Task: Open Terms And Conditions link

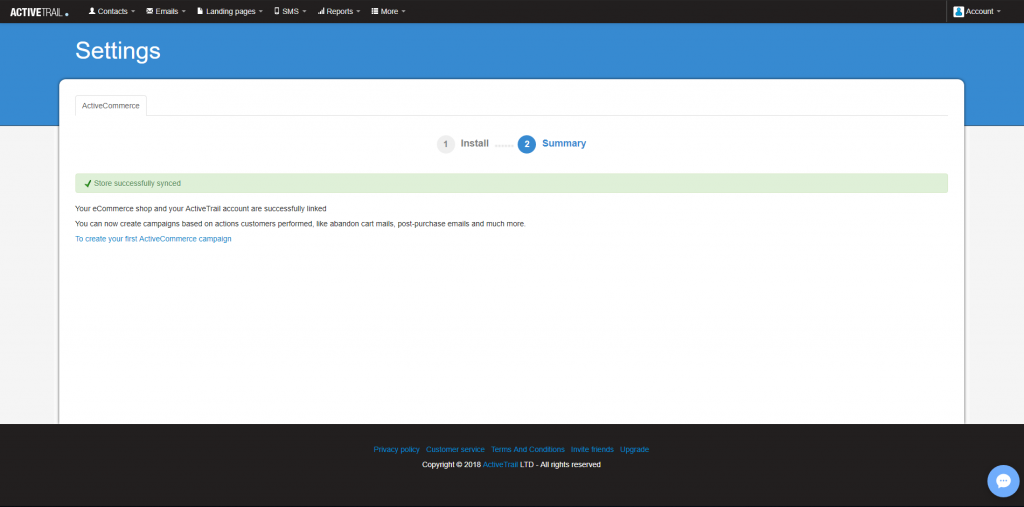Action: click(x=528, y=450)
